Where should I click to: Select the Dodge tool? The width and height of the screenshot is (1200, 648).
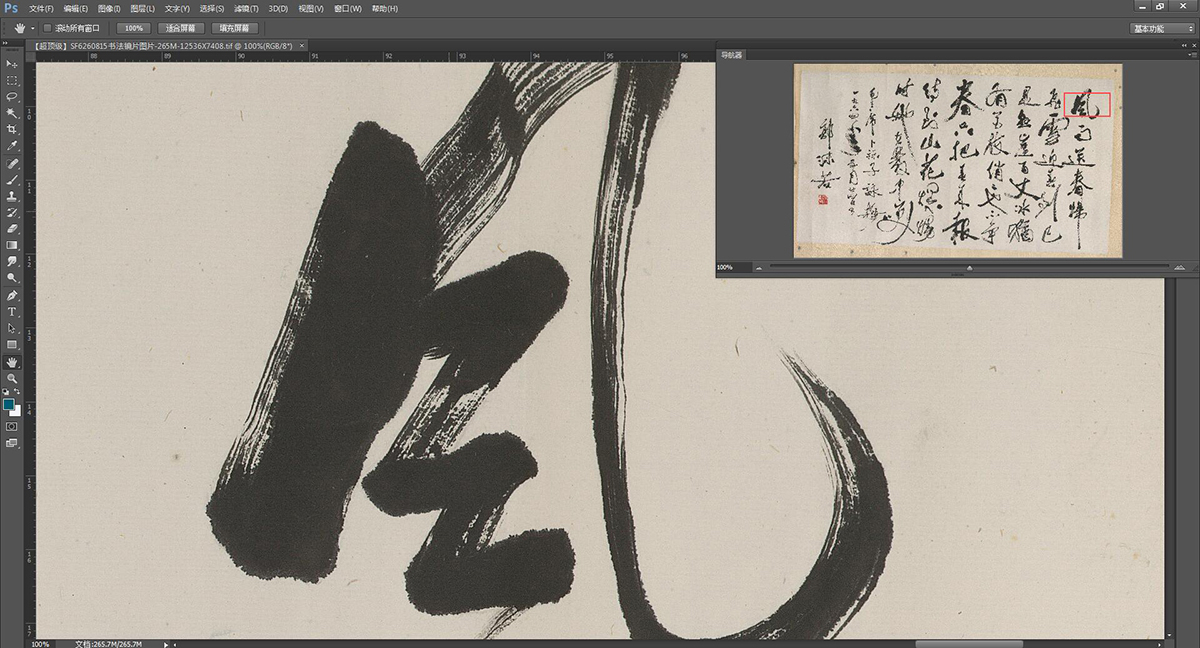(12, 278)
